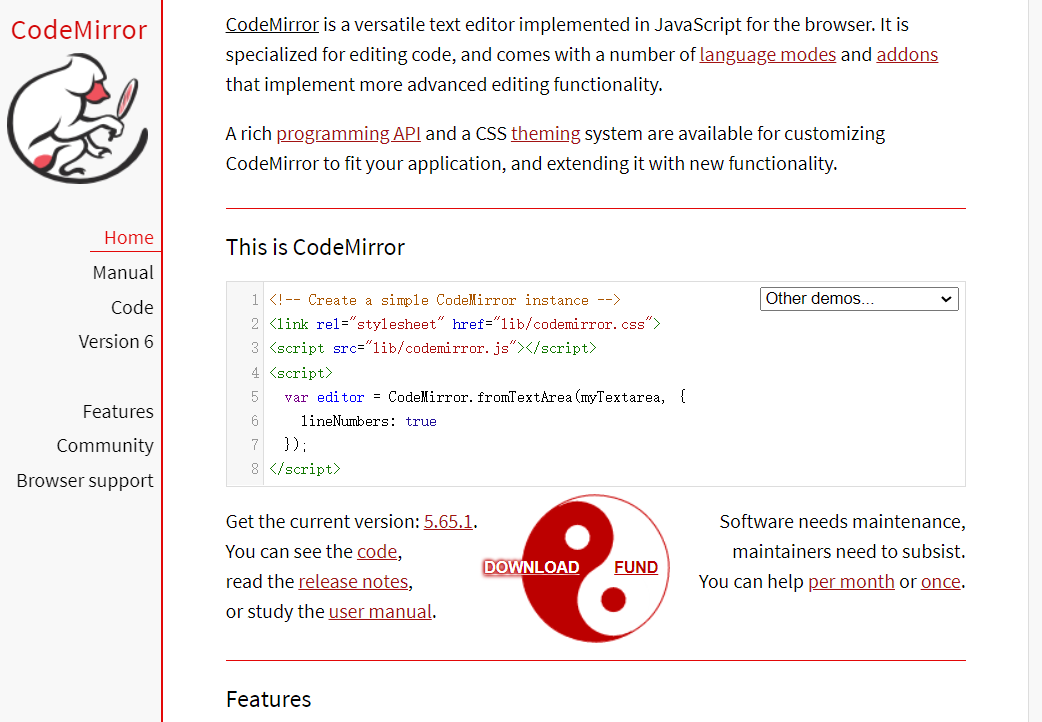Open the Community sidebar link
Screen dimensions: 1042x722
click(x=105, y=445)
